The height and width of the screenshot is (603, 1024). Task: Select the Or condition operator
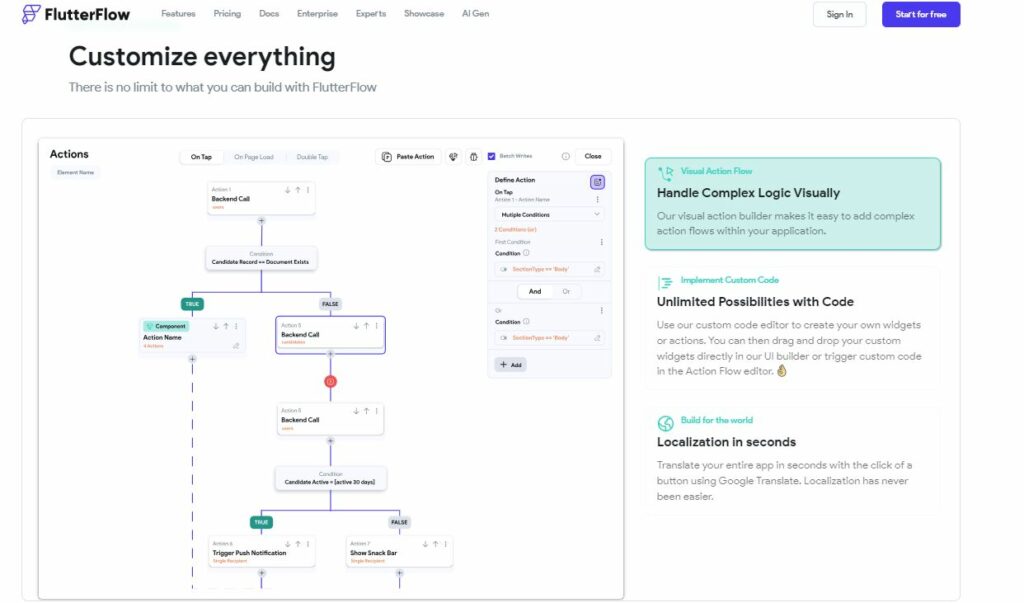(x=566, y=291)
